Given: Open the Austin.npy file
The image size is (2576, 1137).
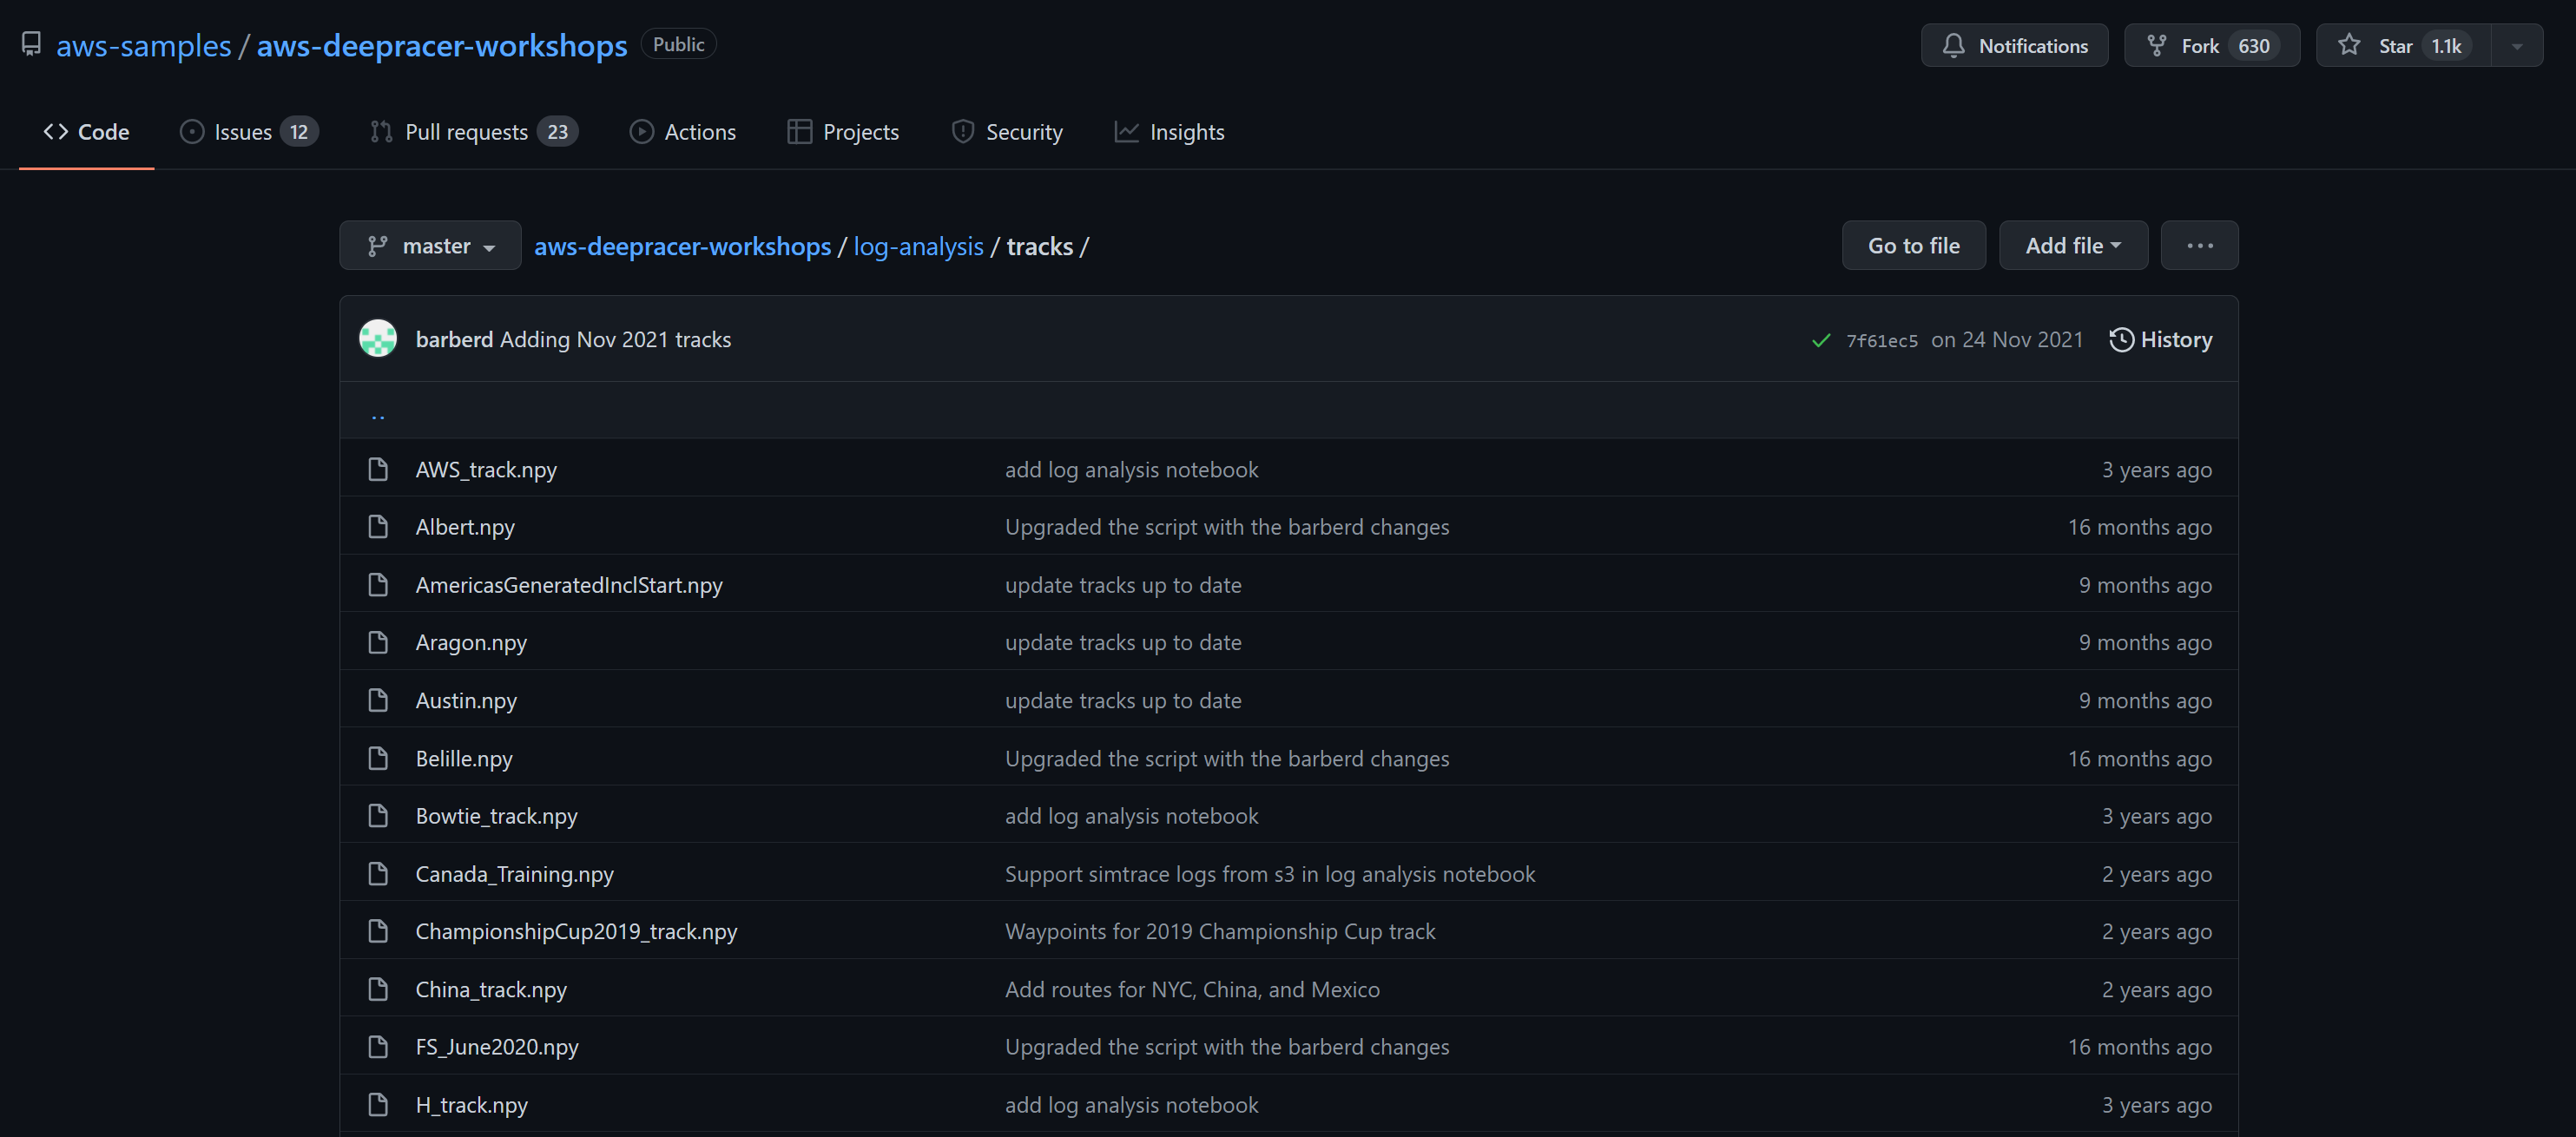Looking at the screenshot, I should click(466, 701).
